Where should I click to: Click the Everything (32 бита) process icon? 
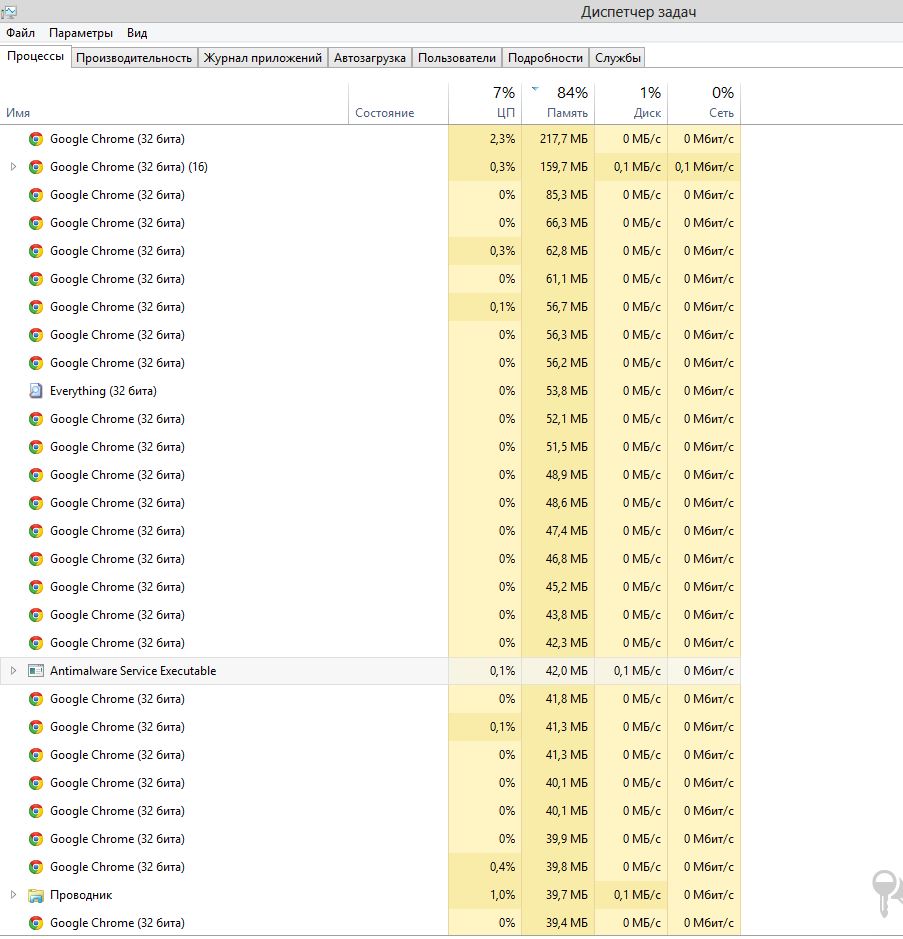point(36,391)
